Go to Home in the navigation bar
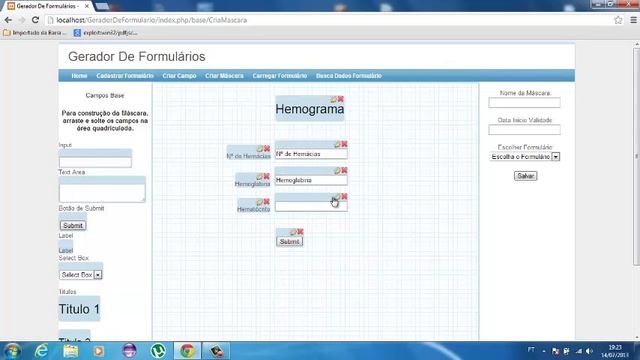This screenshot has width=640, height=360. [79, 76]
